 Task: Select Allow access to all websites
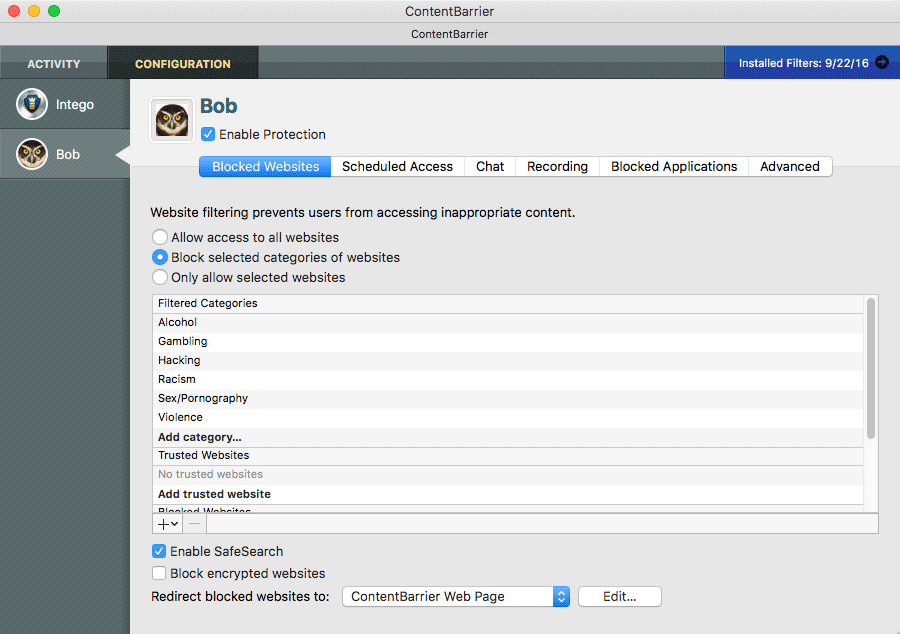click(x=160, y=237)
